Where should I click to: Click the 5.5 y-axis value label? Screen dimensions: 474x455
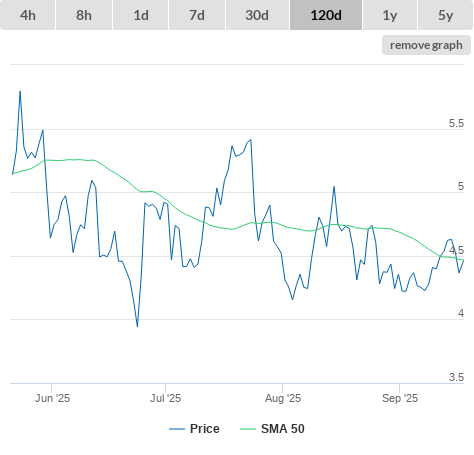click(x=456, y=123)
